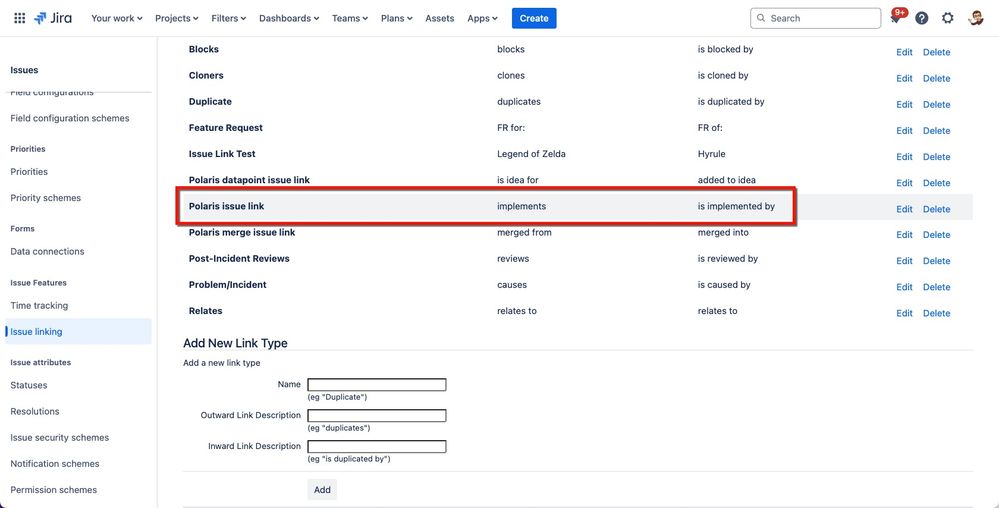The height and width of the screenshot is (508, 999).
Task: Open Time tracking in sidebar
Action: tap(39, 305)
